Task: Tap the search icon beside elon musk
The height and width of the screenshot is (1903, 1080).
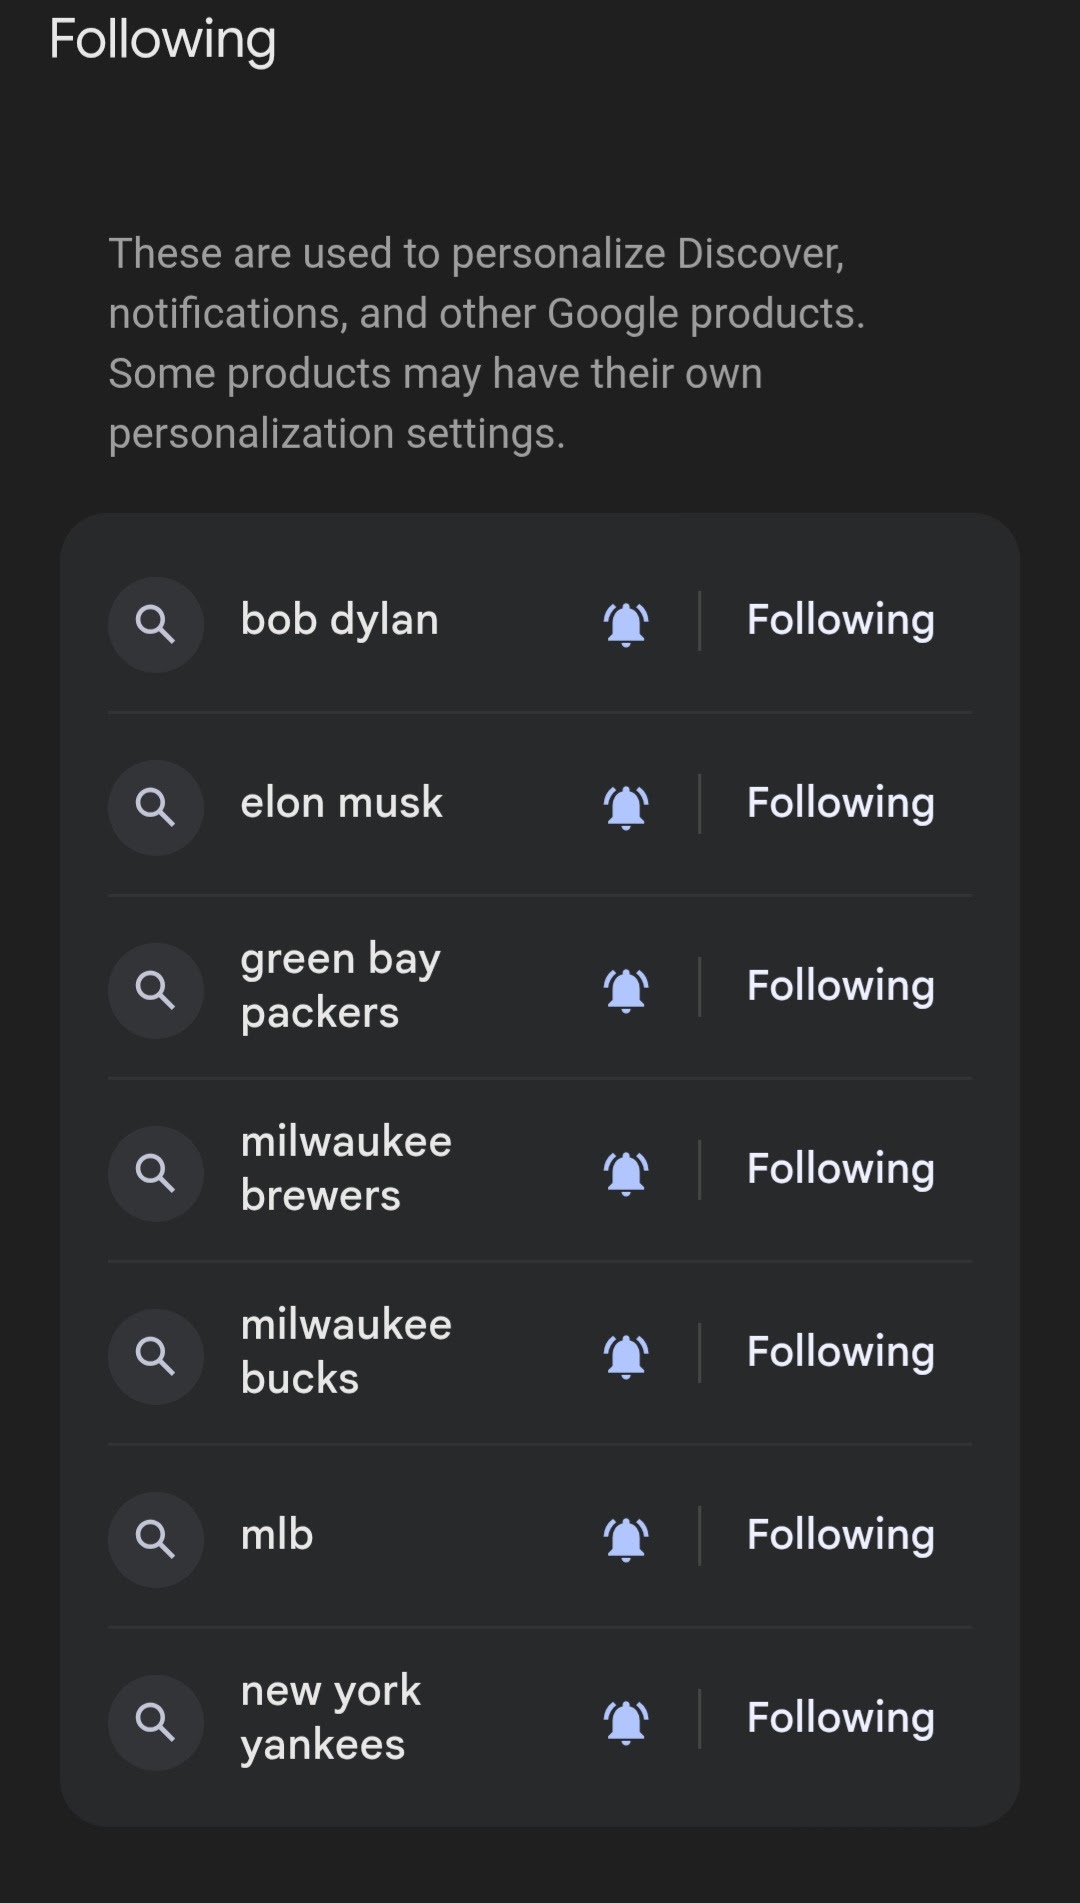Action: point(155,807)
